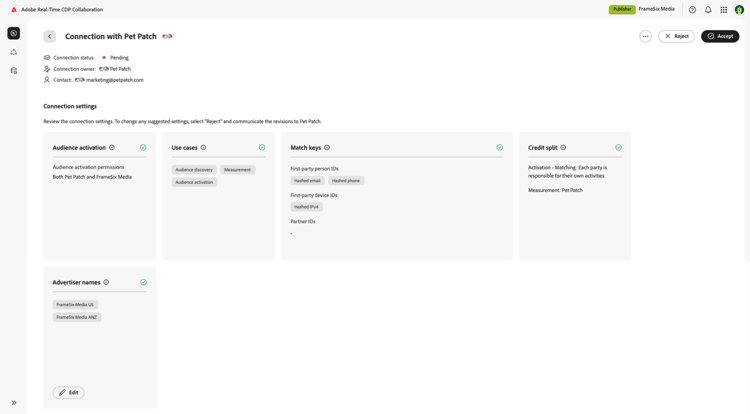Click the FrameSix Media organization name
This screenshot has height=414, width=750.
point(656,9)
